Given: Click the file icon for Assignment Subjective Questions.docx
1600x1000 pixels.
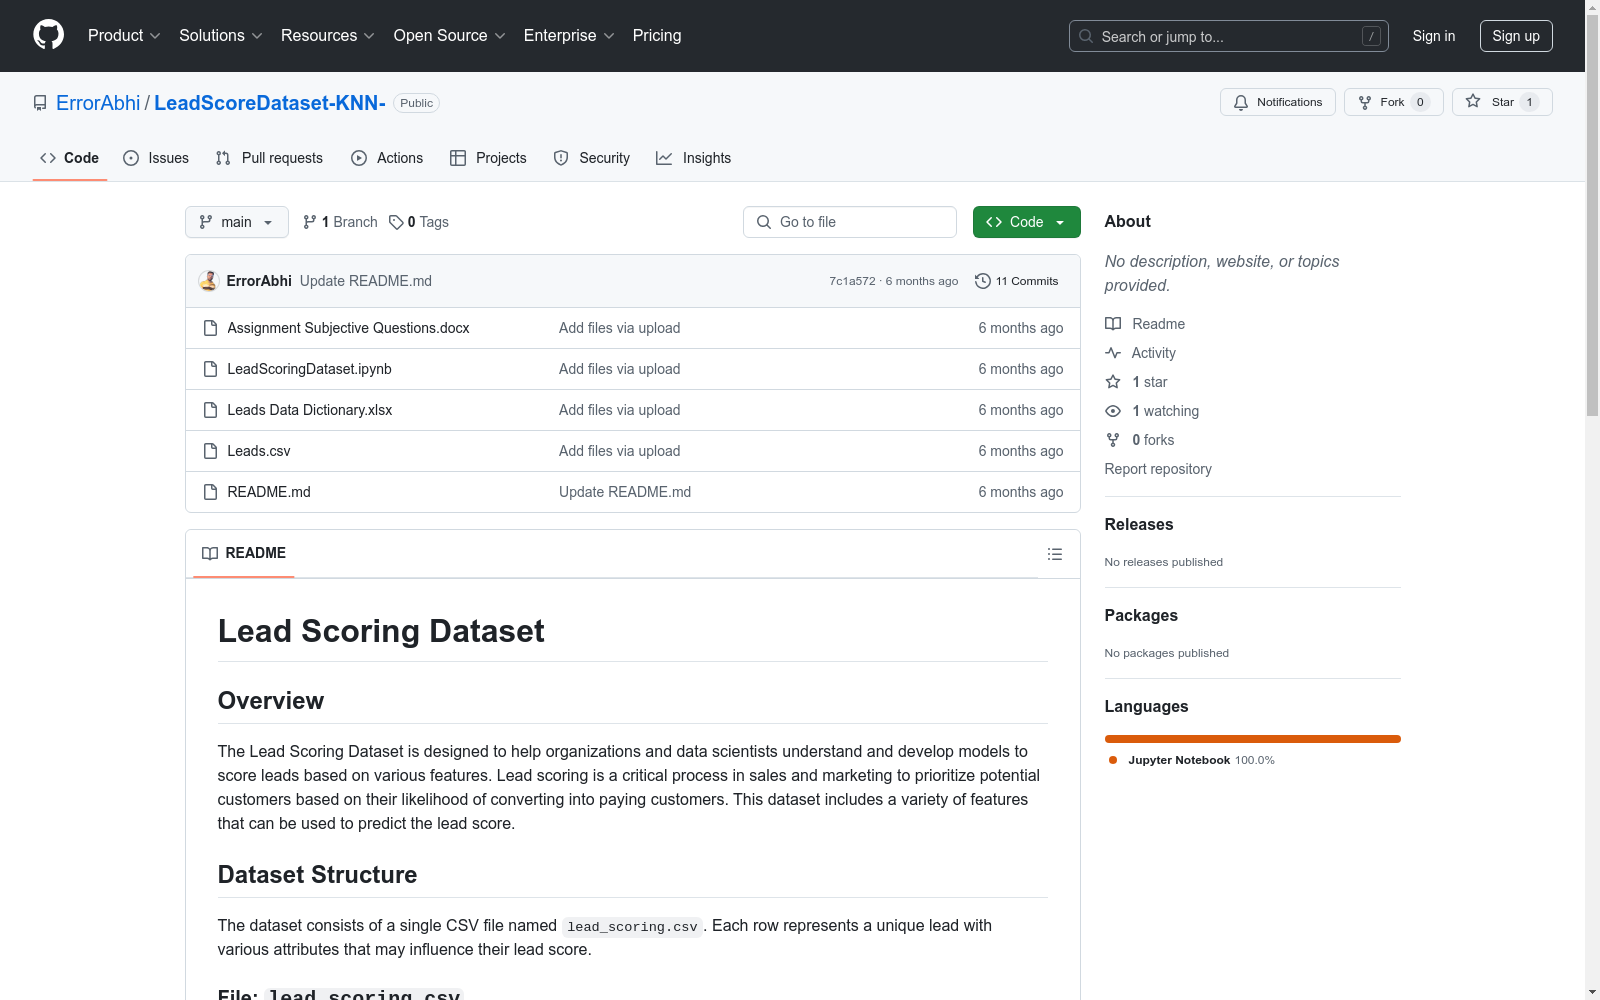Looking at the screenshot, I should pyautogui.click(x=210, y=328).
